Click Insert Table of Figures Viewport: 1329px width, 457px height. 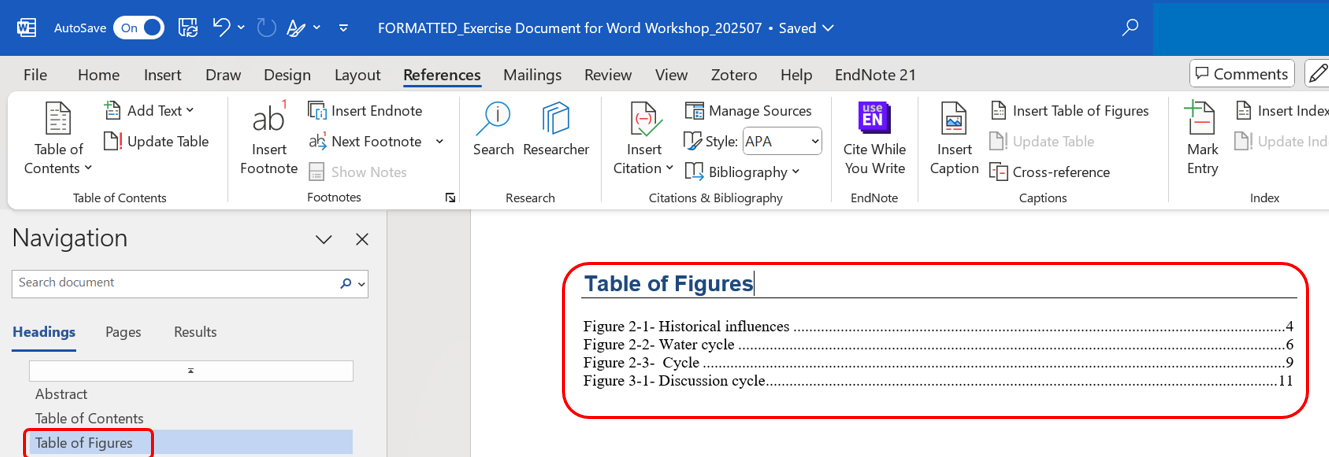1069,111
